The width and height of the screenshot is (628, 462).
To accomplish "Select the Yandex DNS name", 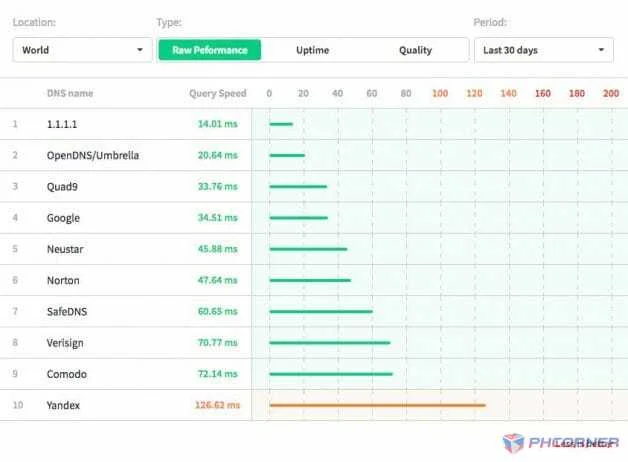I will 63,405.
